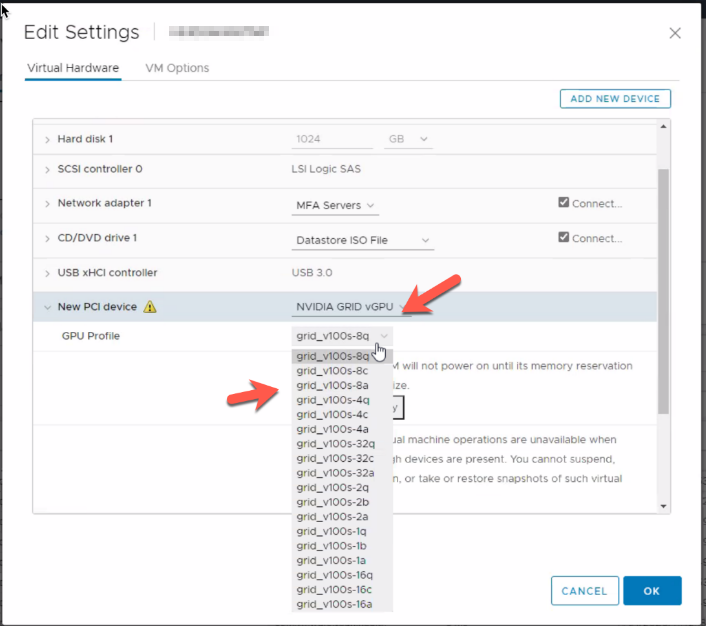Select the grid_v100s-32a profile

click(342, 473)
